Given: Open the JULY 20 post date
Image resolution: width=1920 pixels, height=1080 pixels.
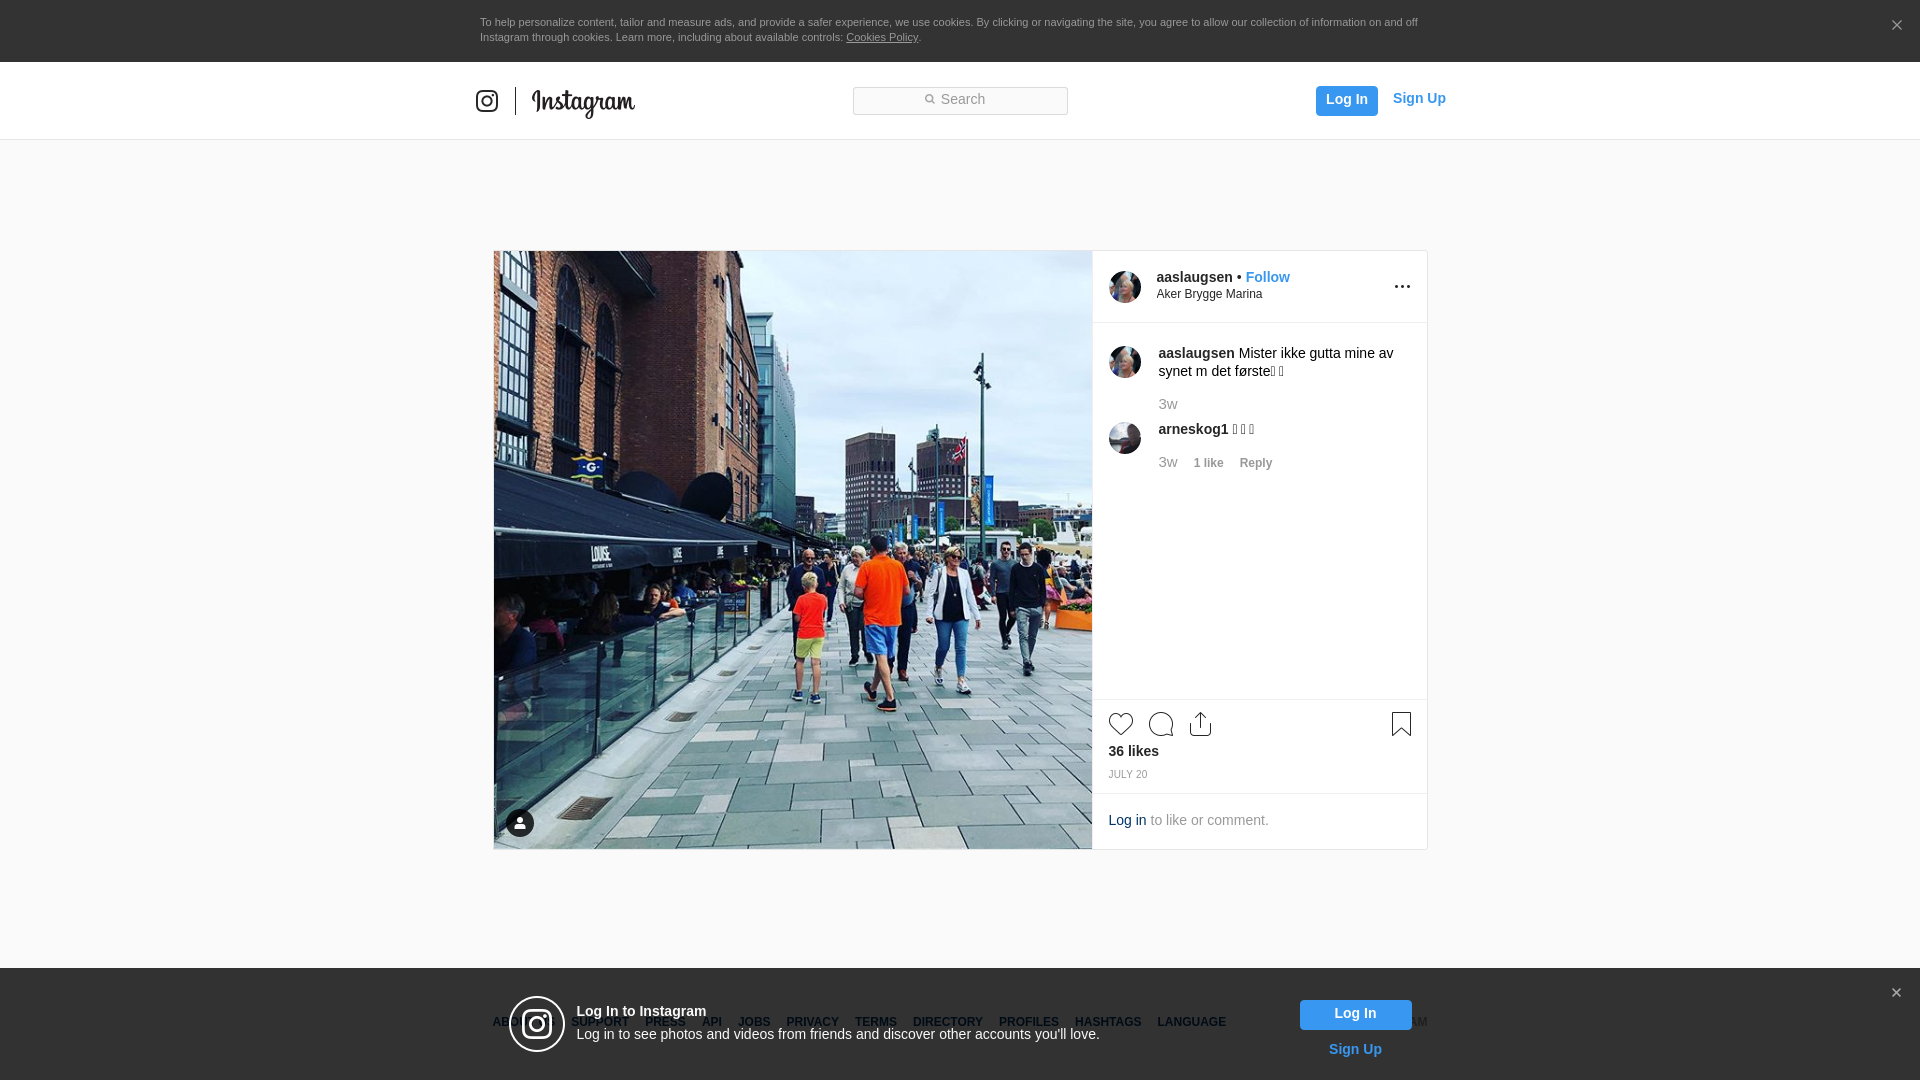Looking at the screenshot, I should [x=1128, y=775].
